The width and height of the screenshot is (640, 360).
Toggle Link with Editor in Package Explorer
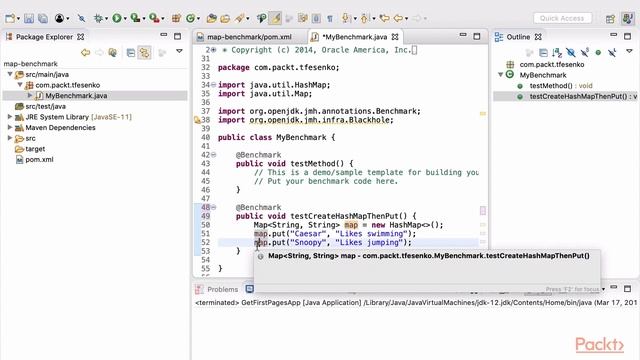pyautogui.click(x=144, y=53)
